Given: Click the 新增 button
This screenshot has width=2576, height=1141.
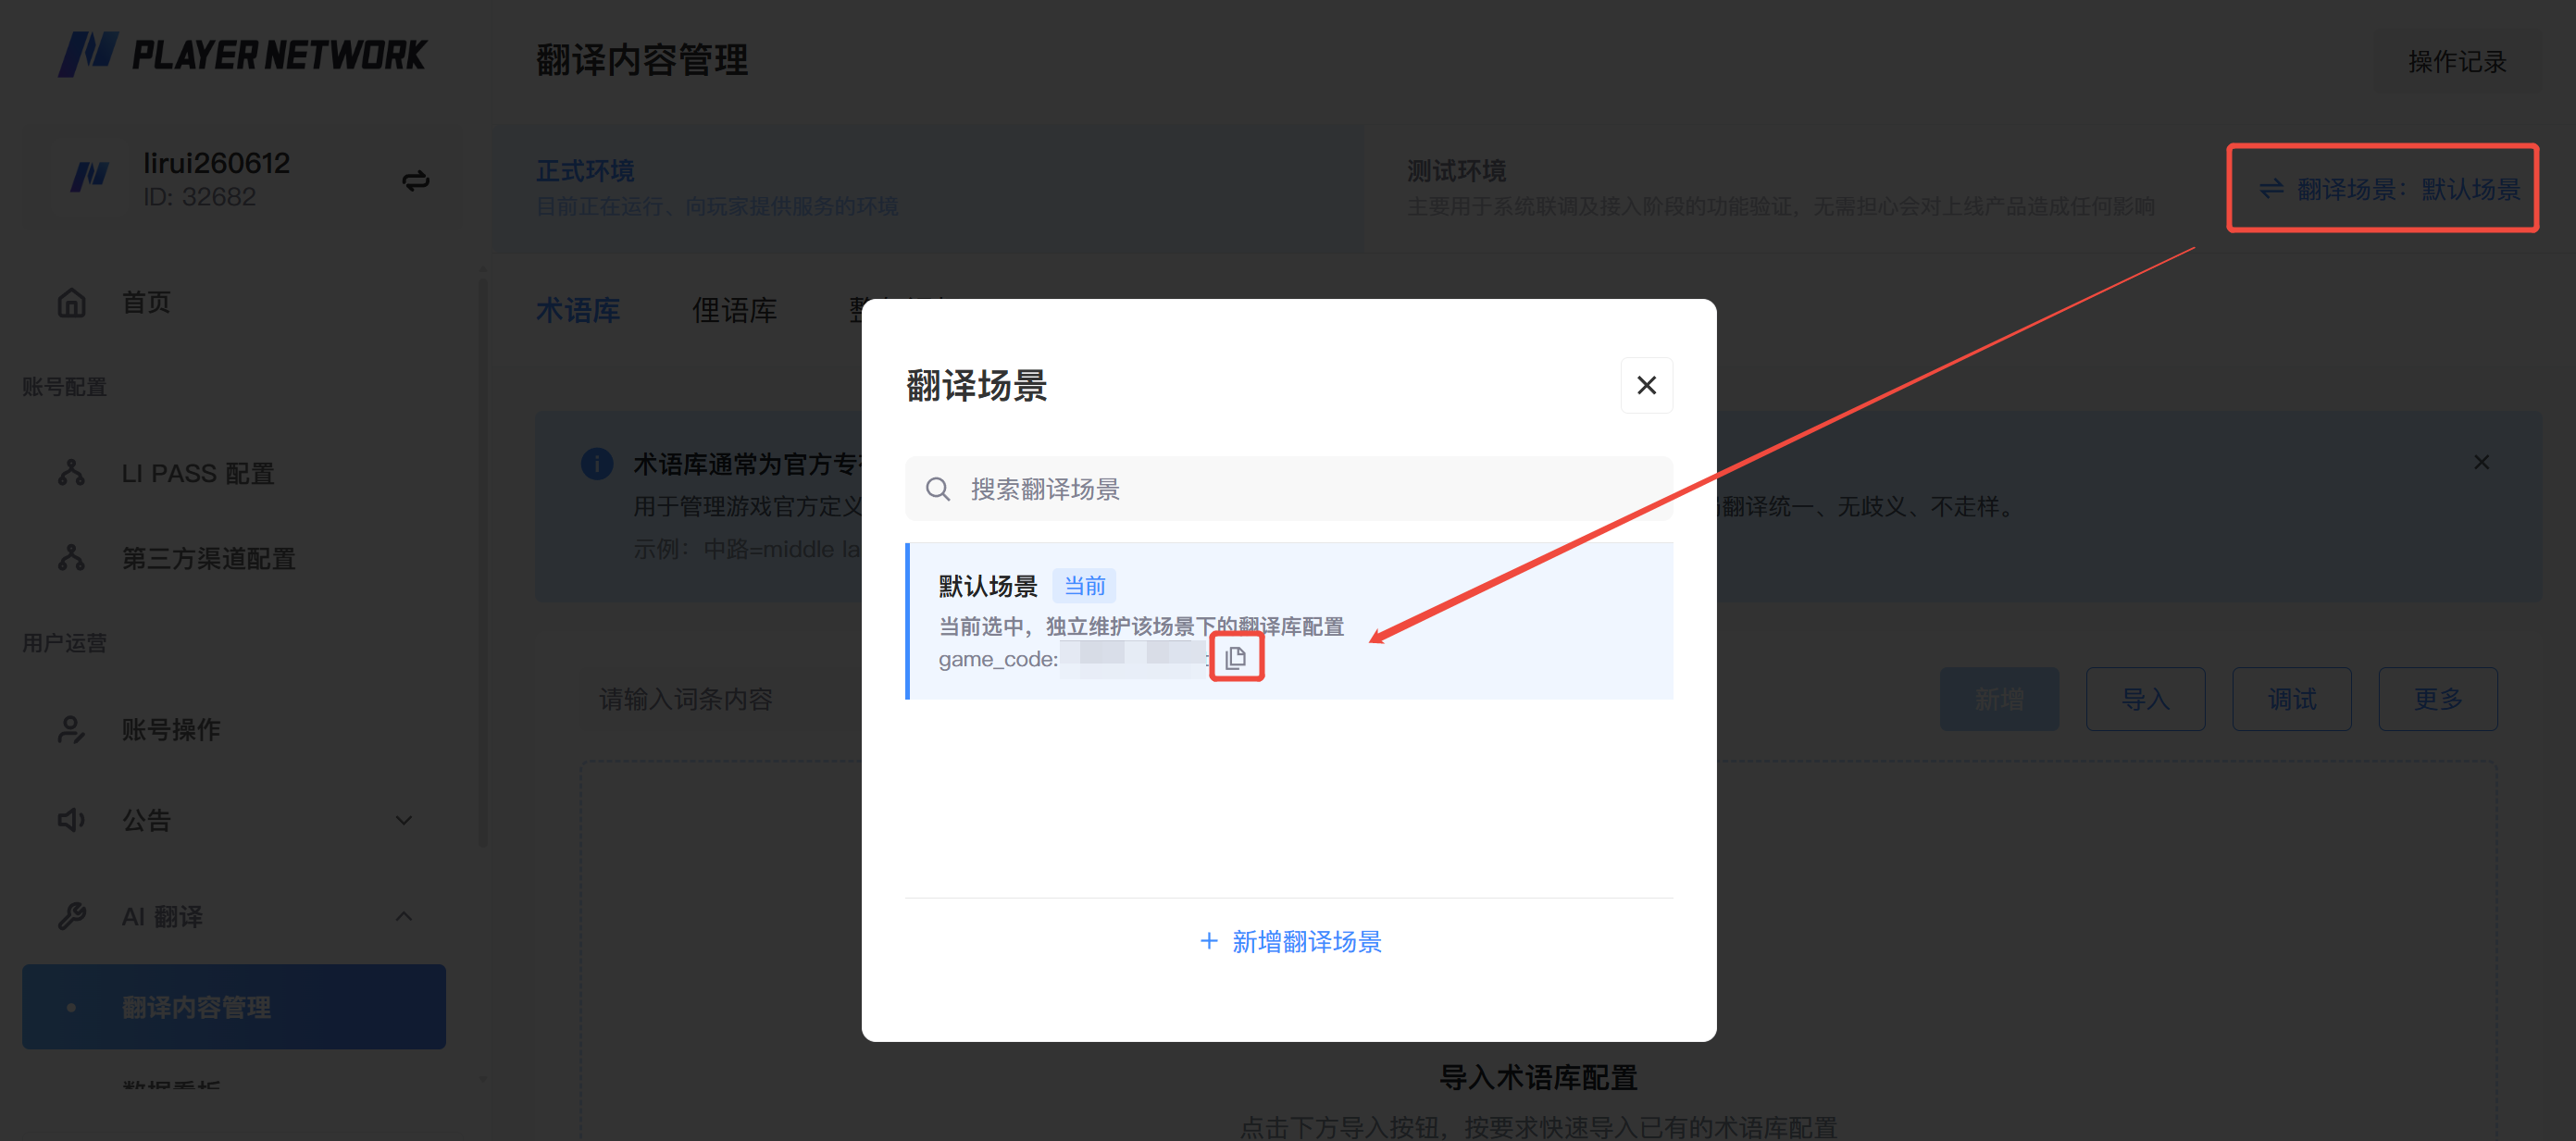Looking at the screenshot, I should tap(1999, 699).
